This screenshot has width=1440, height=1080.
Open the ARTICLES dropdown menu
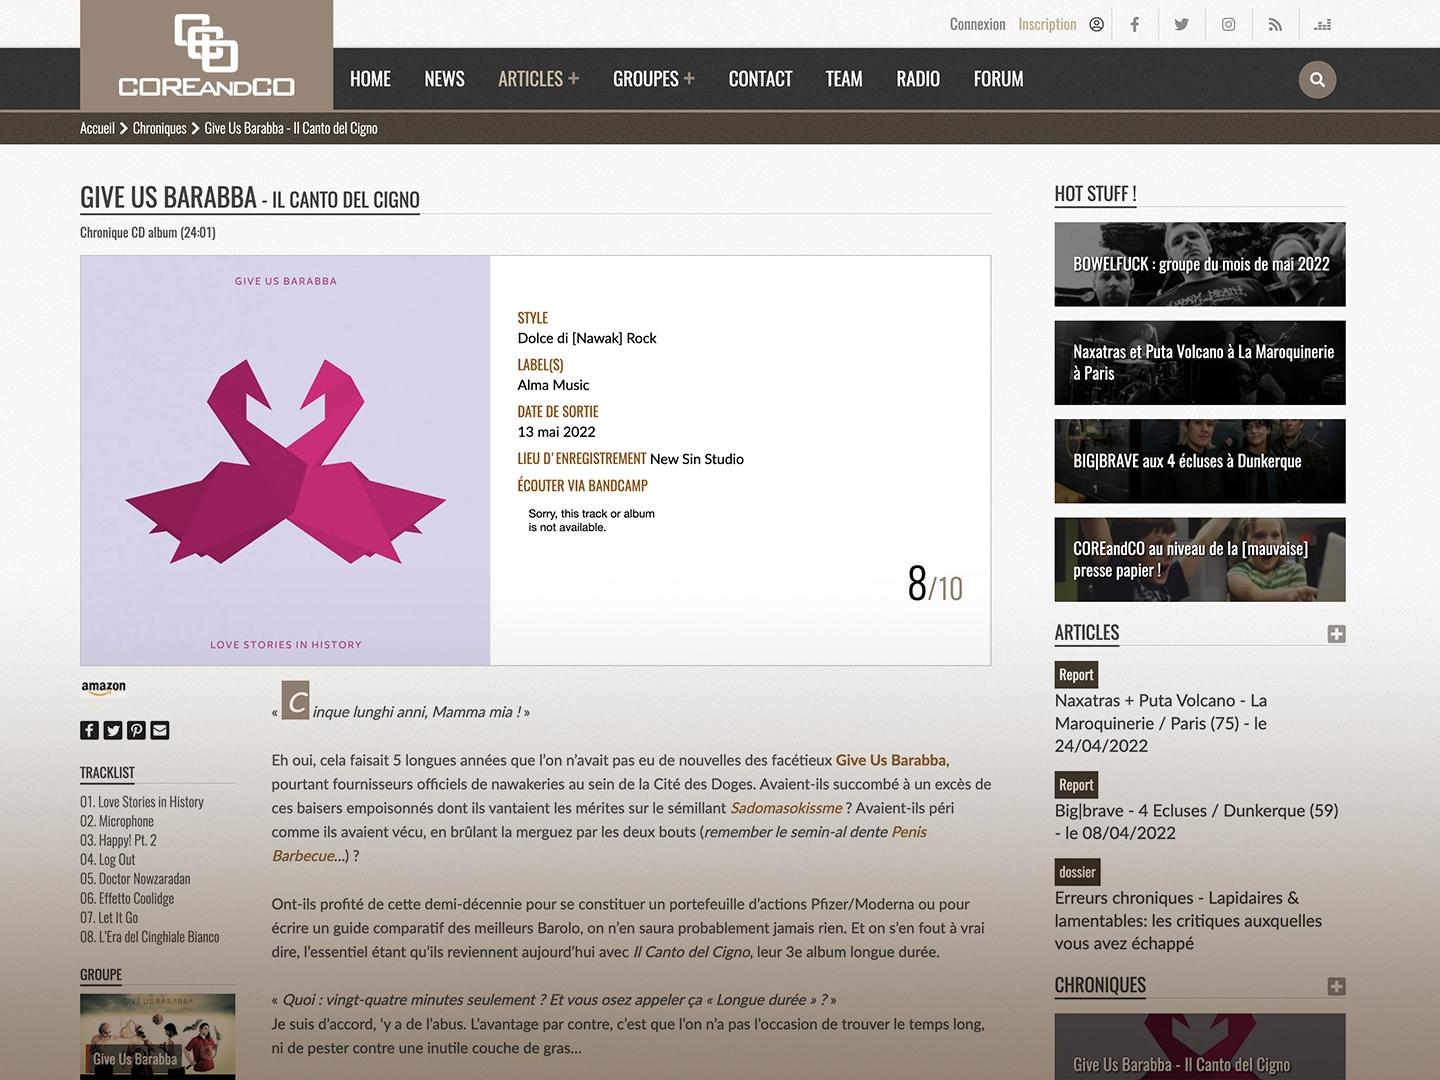click(538, 79)
